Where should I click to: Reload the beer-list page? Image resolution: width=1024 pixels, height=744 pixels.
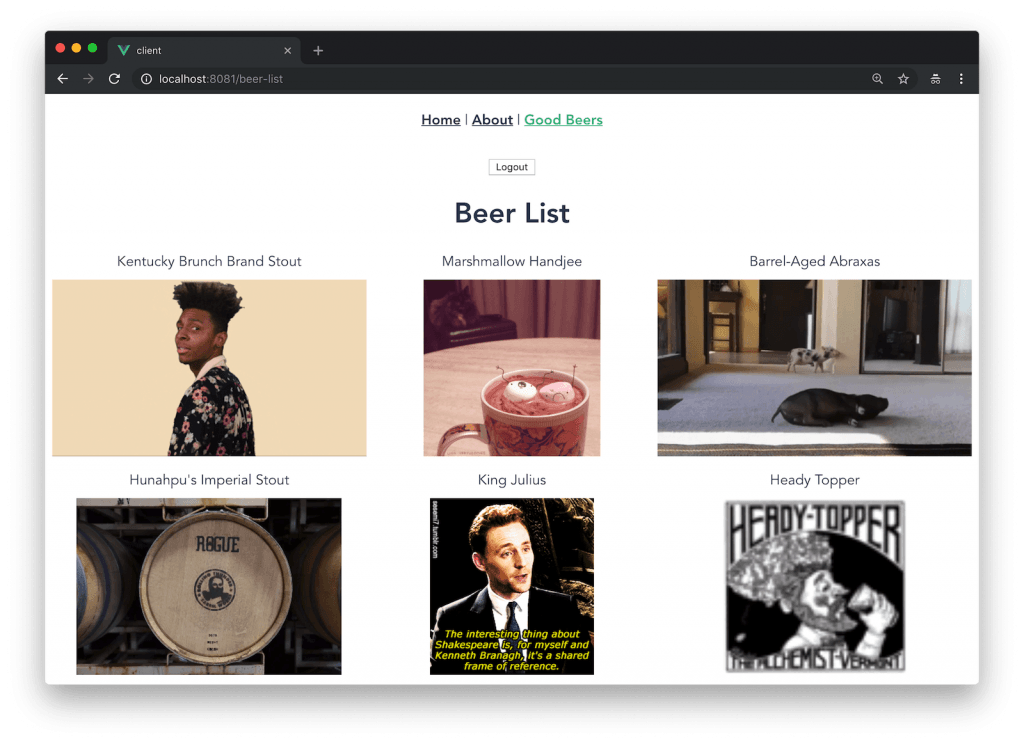(x=114, y=79)
